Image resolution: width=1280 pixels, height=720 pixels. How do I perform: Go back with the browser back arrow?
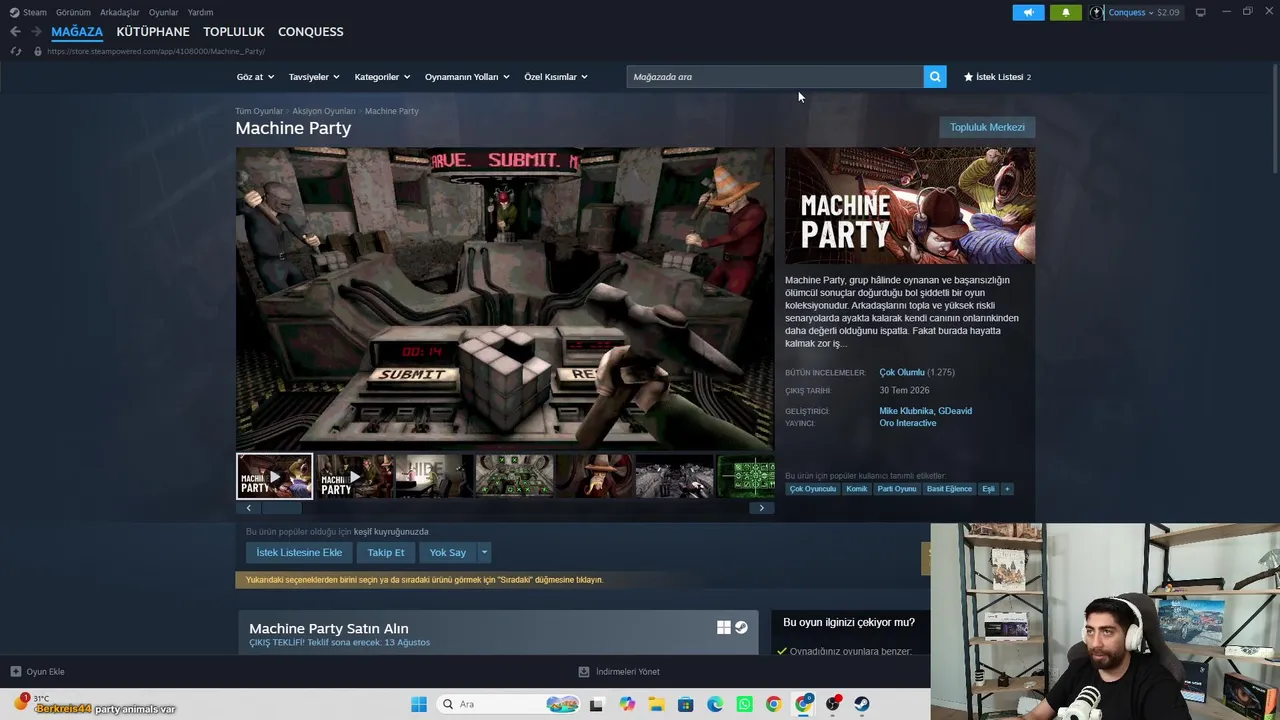tap(15, 32)
